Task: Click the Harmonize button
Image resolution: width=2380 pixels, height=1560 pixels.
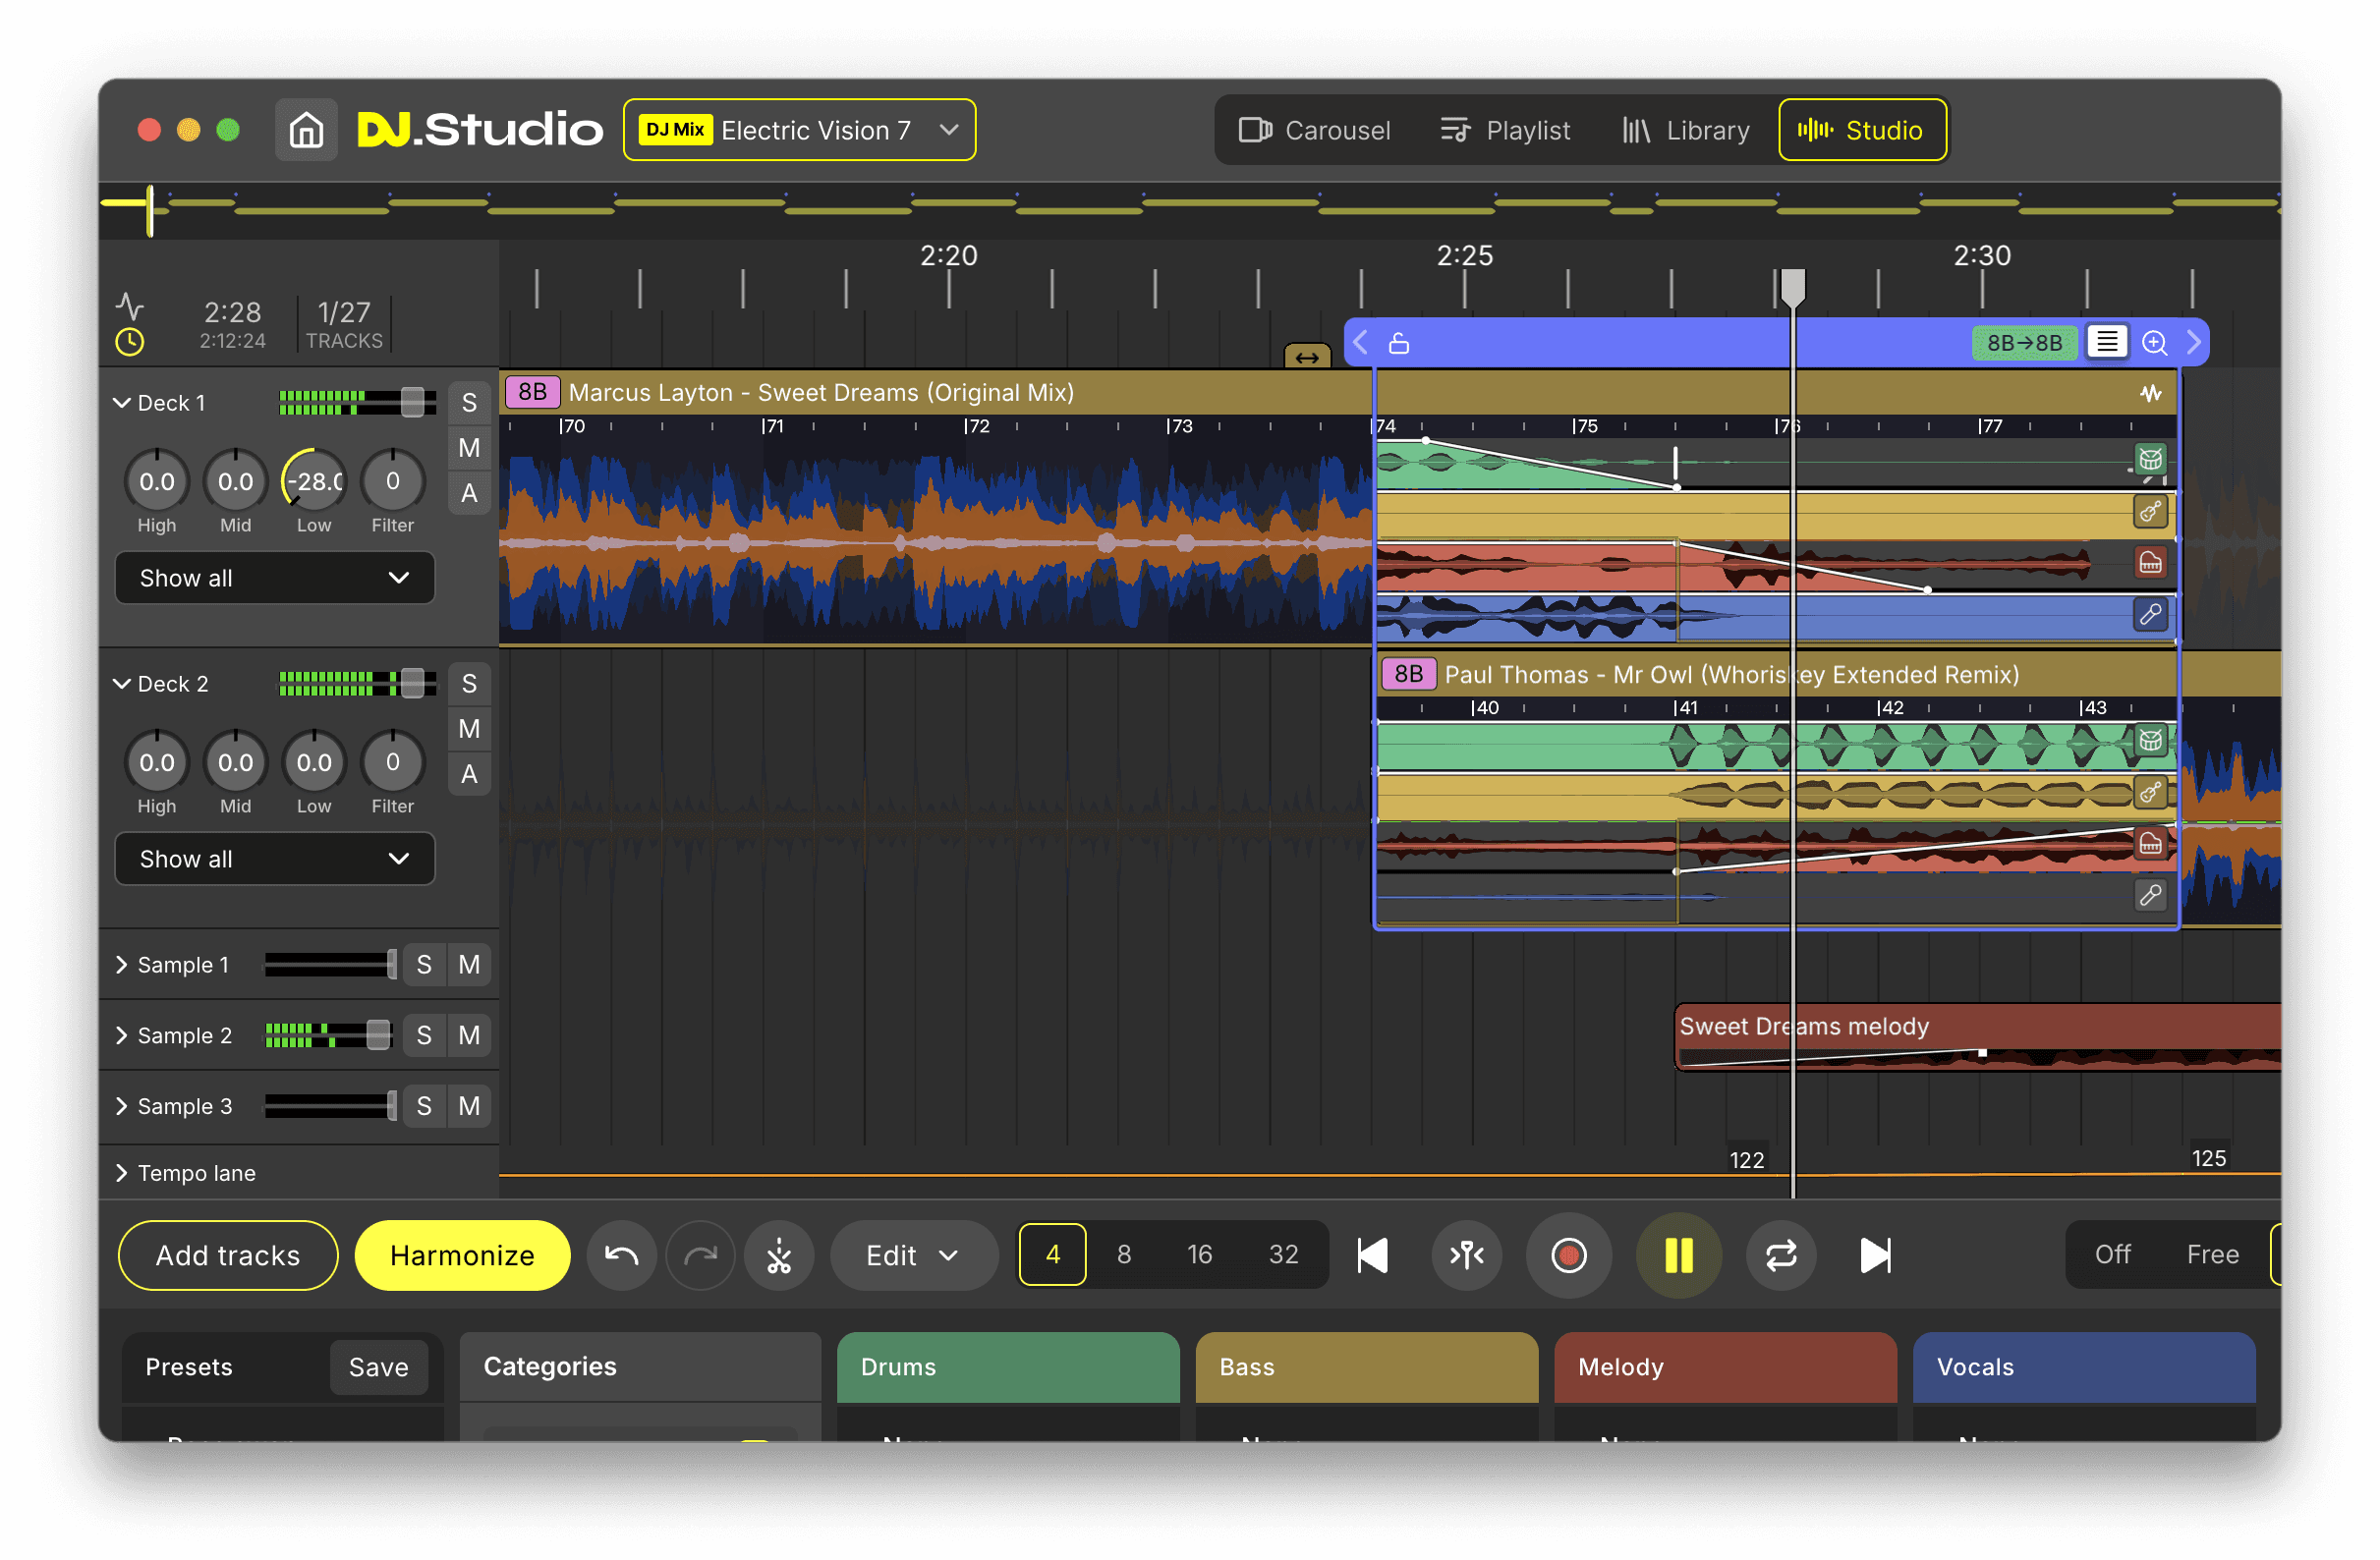Action: [462, 1255]
